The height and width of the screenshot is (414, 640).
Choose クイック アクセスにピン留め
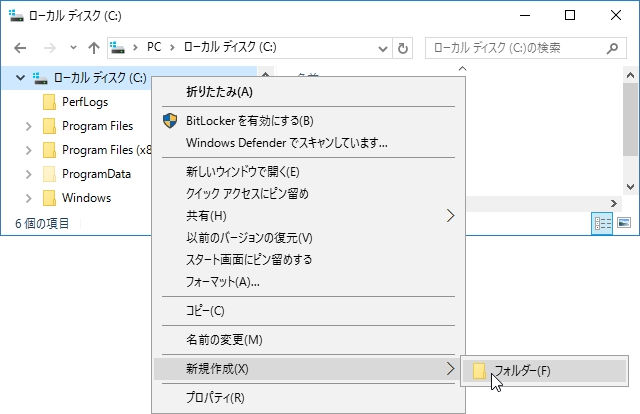point(308,194)
